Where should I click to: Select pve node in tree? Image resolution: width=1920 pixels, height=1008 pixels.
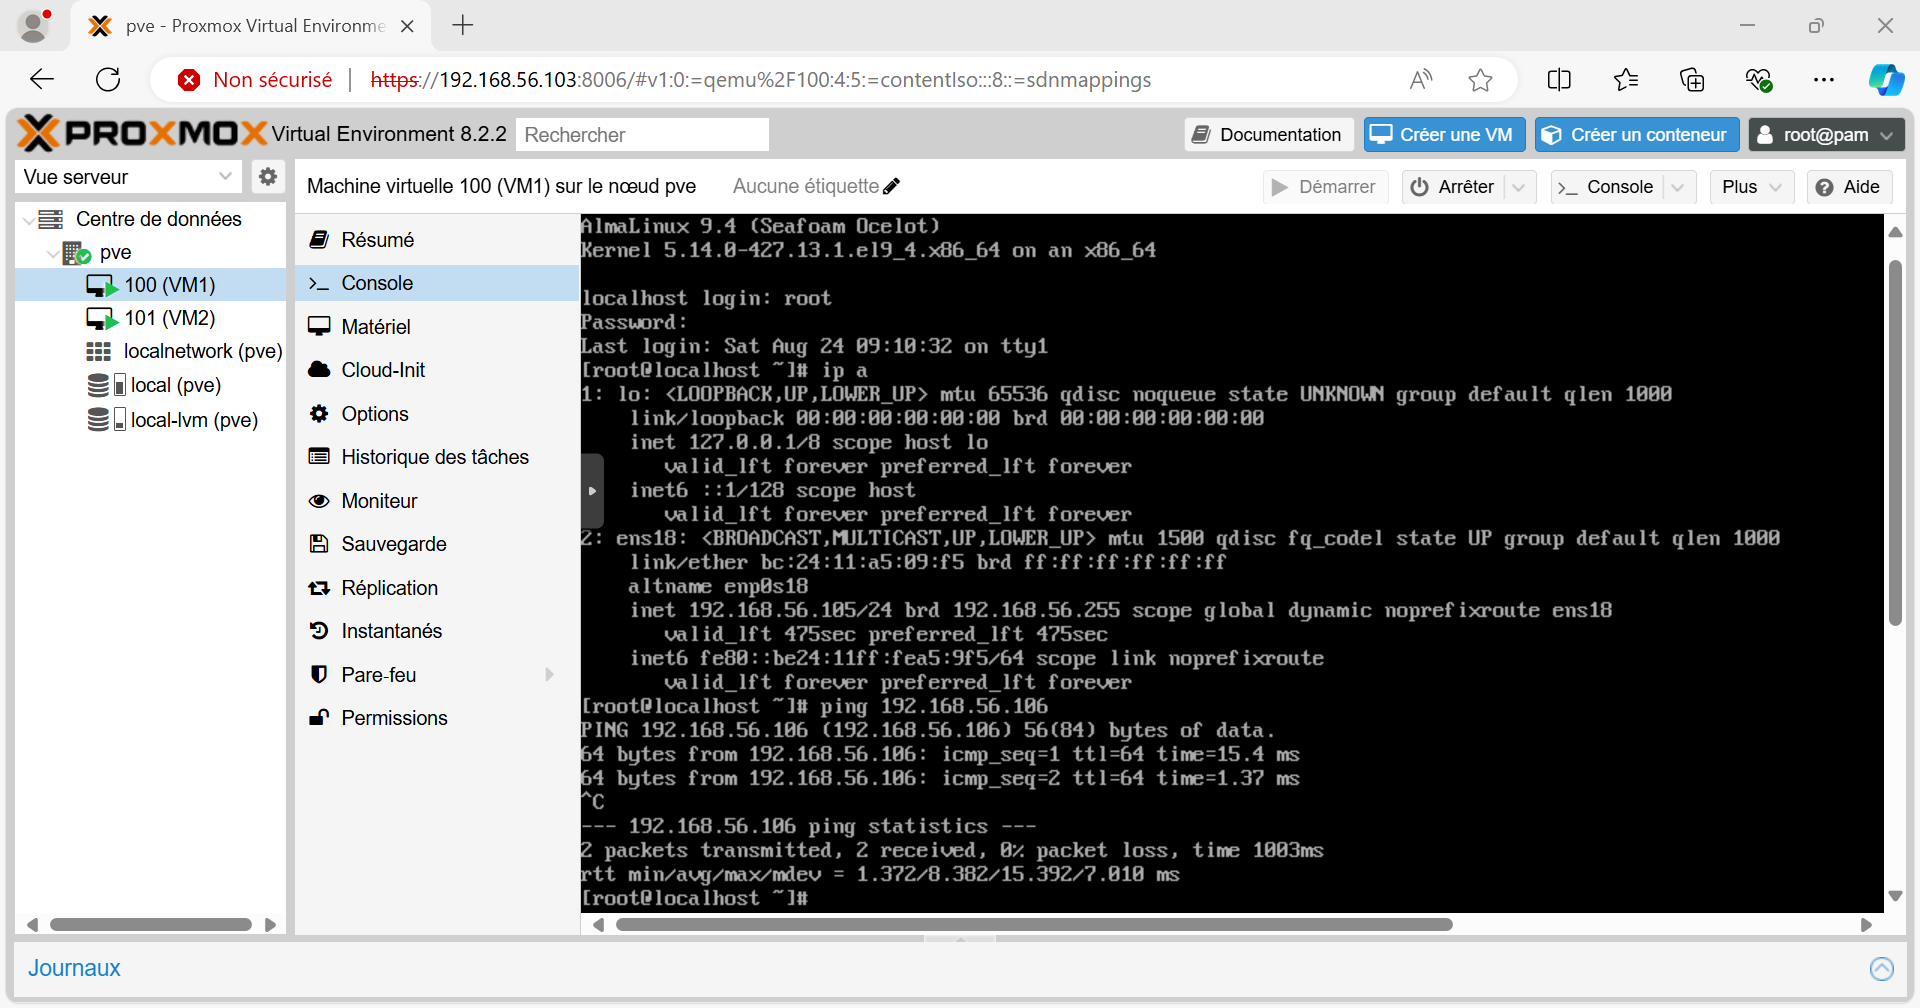[x=115, y=252]
